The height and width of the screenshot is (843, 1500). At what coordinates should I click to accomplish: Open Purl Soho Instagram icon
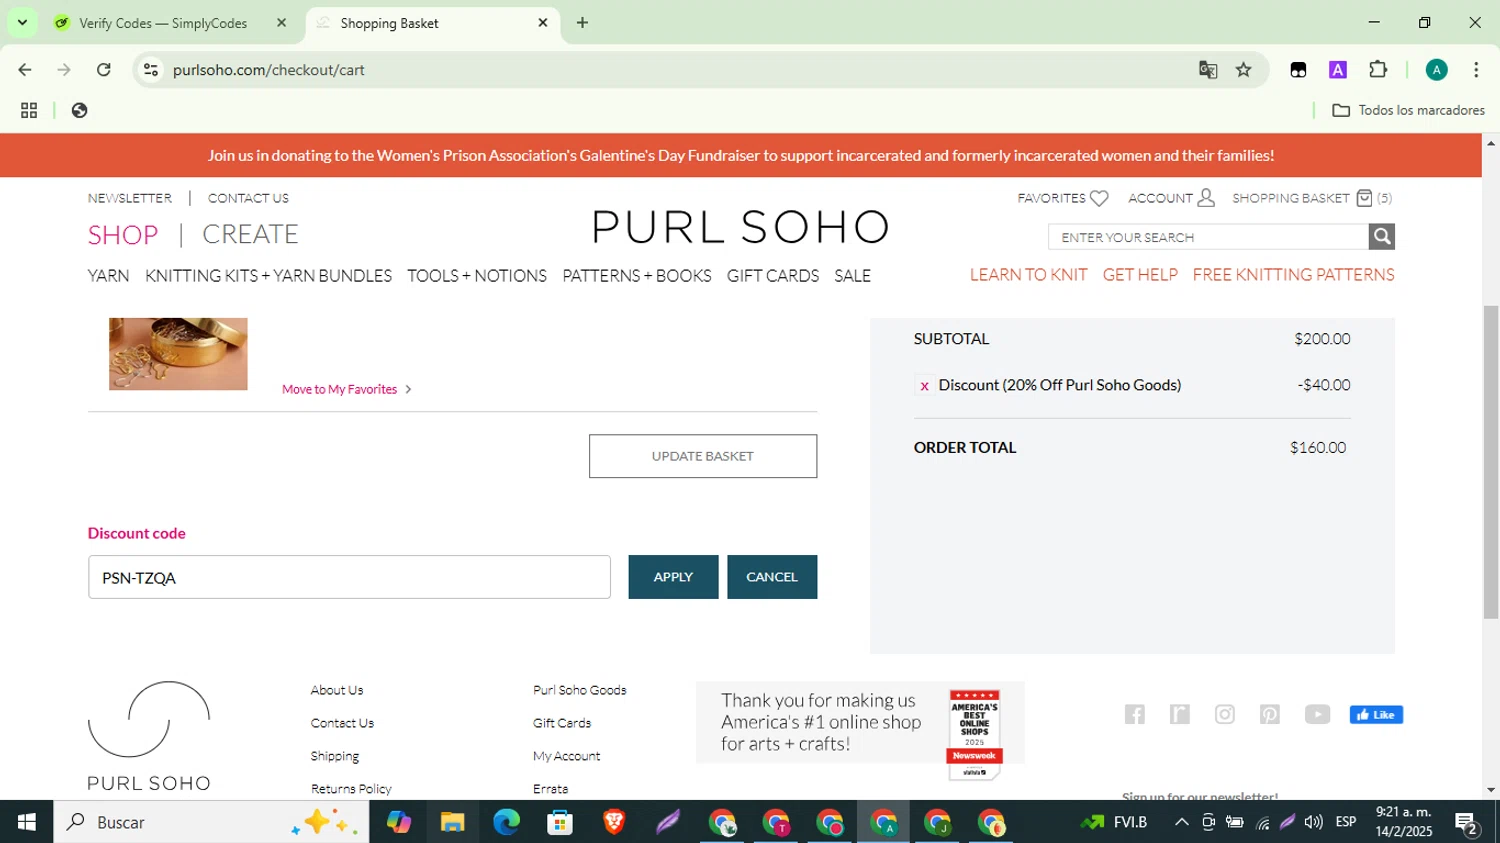[1225, 714]
